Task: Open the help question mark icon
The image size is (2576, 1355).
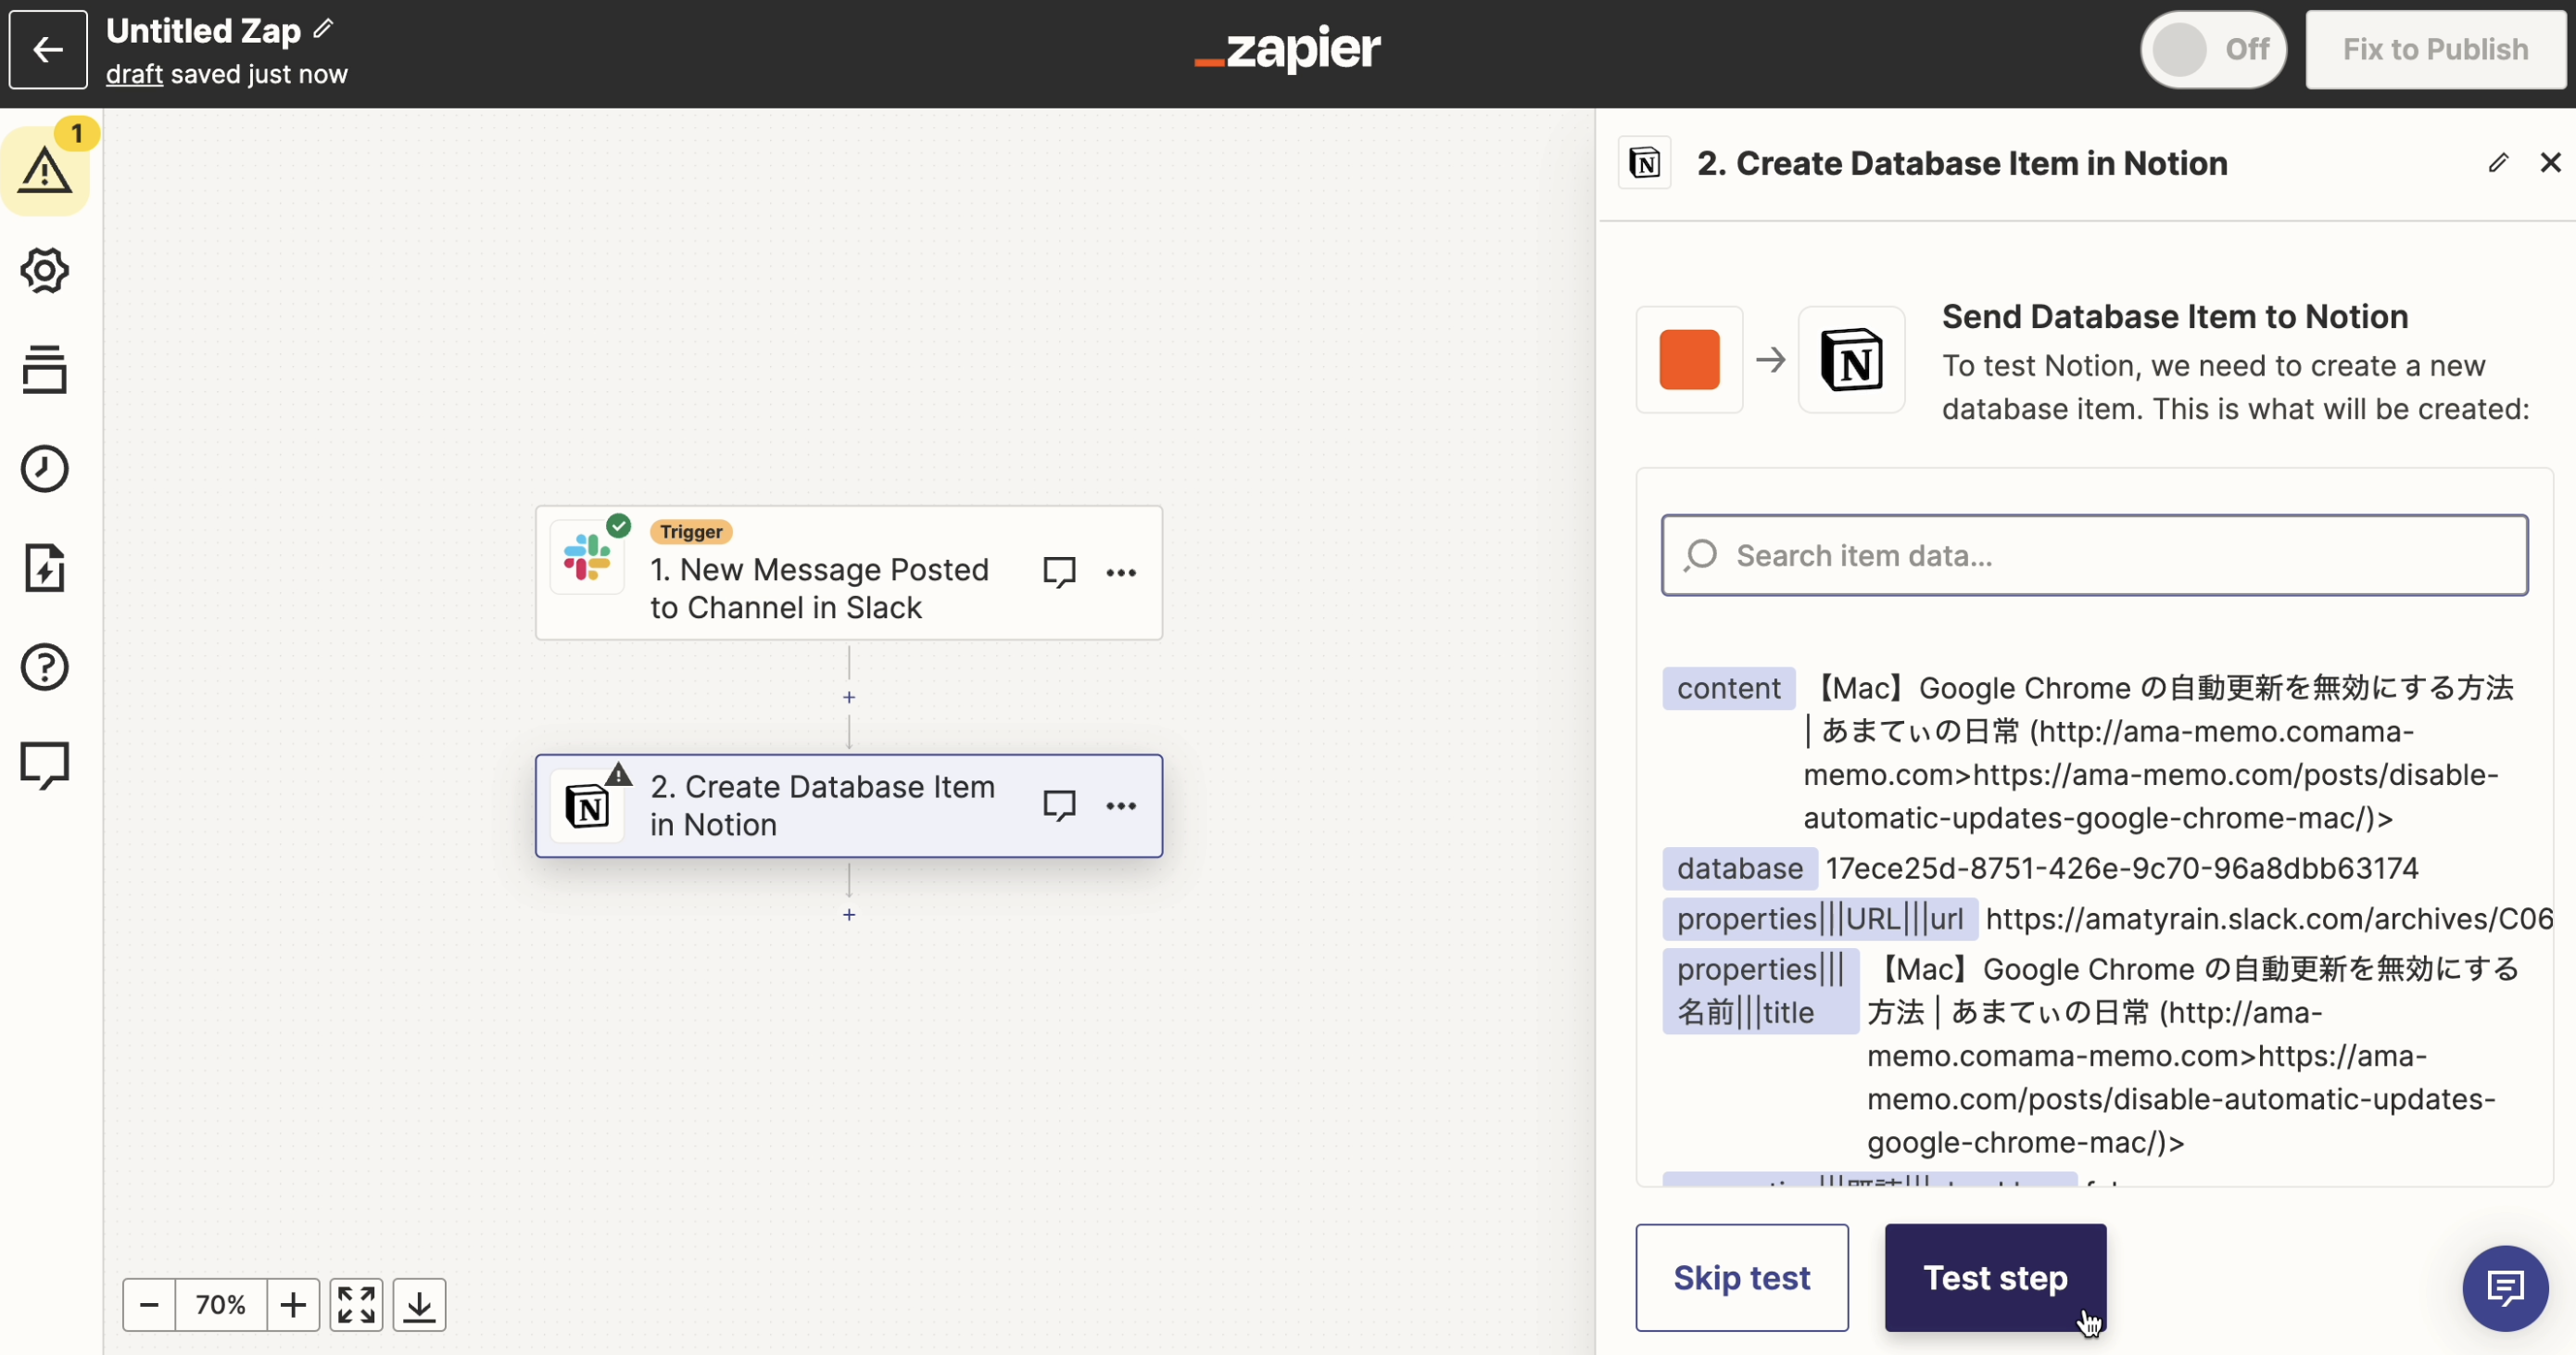Action: click(x=45, y=667)
